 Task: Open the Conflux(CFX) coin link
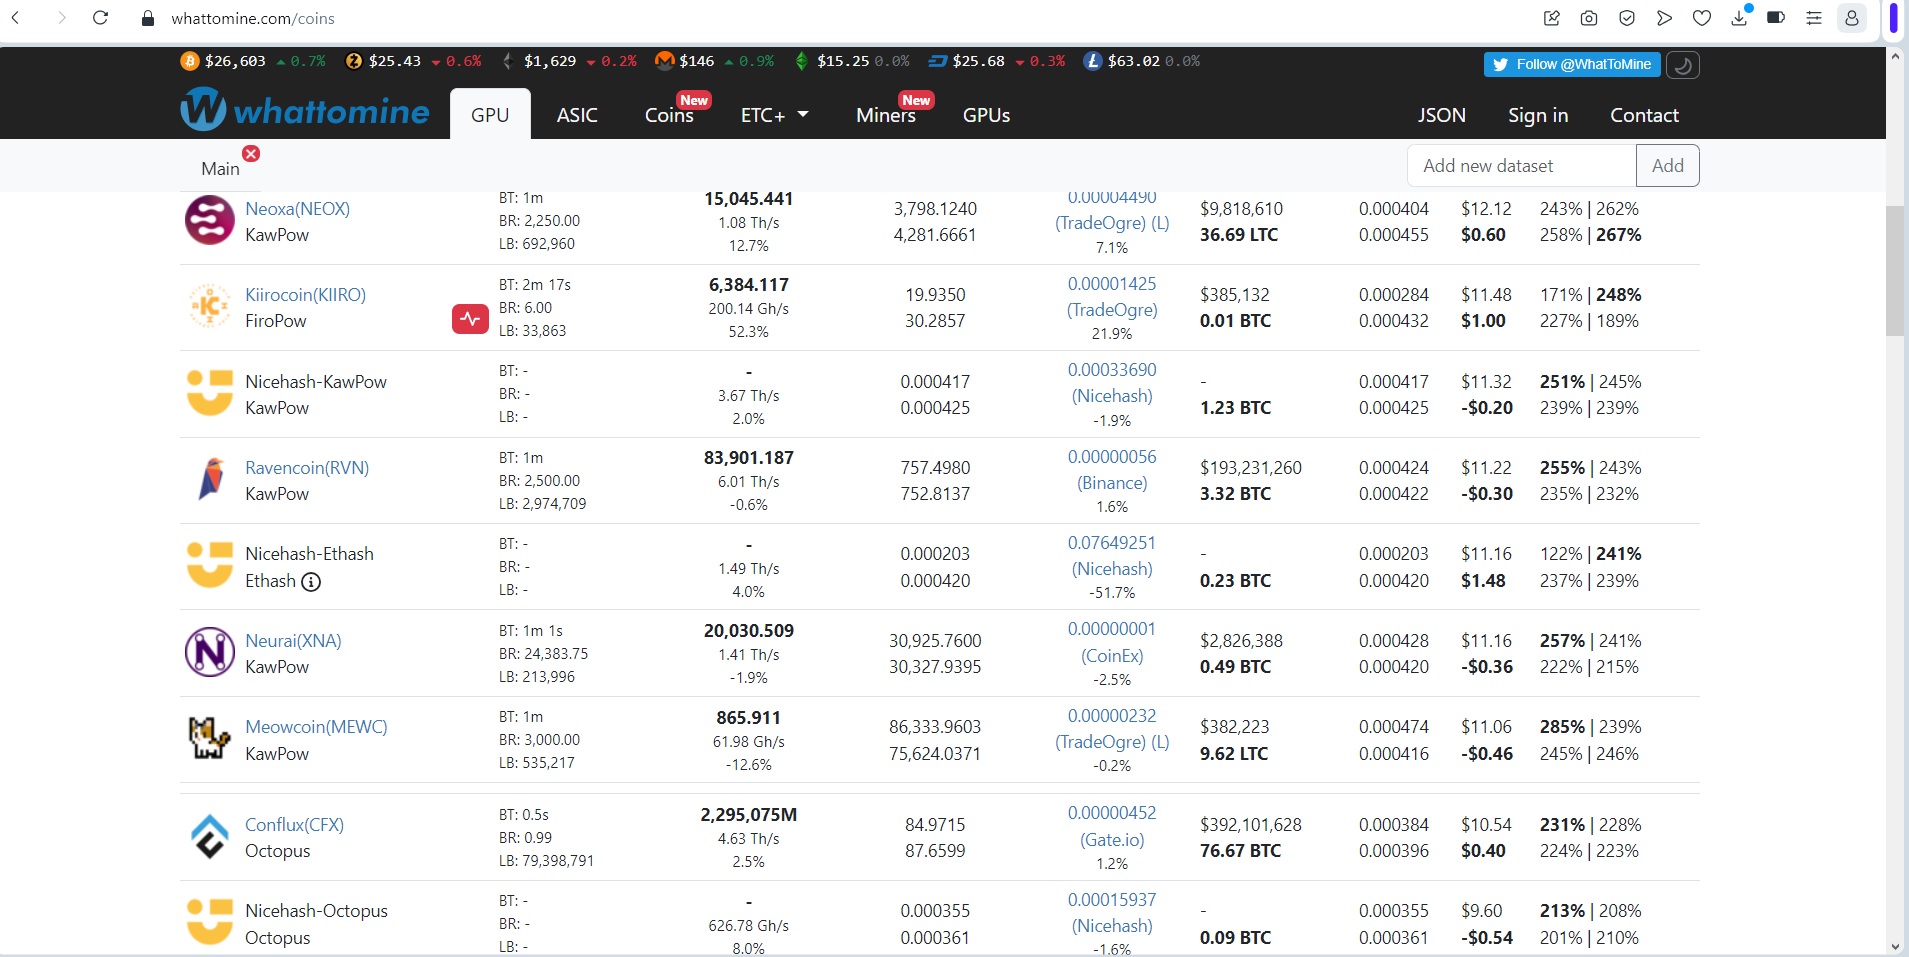click(x=294, y=825)
